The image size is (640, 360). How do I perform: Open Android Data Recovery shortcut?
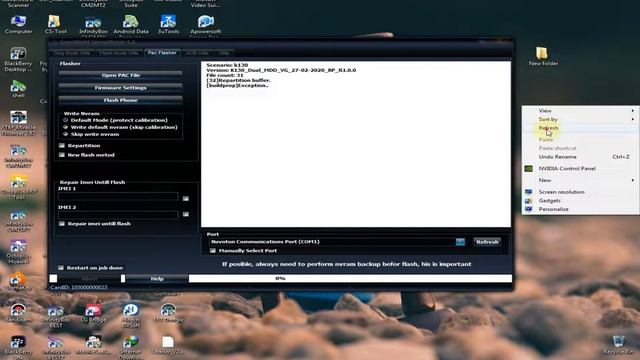click(131, 24)
